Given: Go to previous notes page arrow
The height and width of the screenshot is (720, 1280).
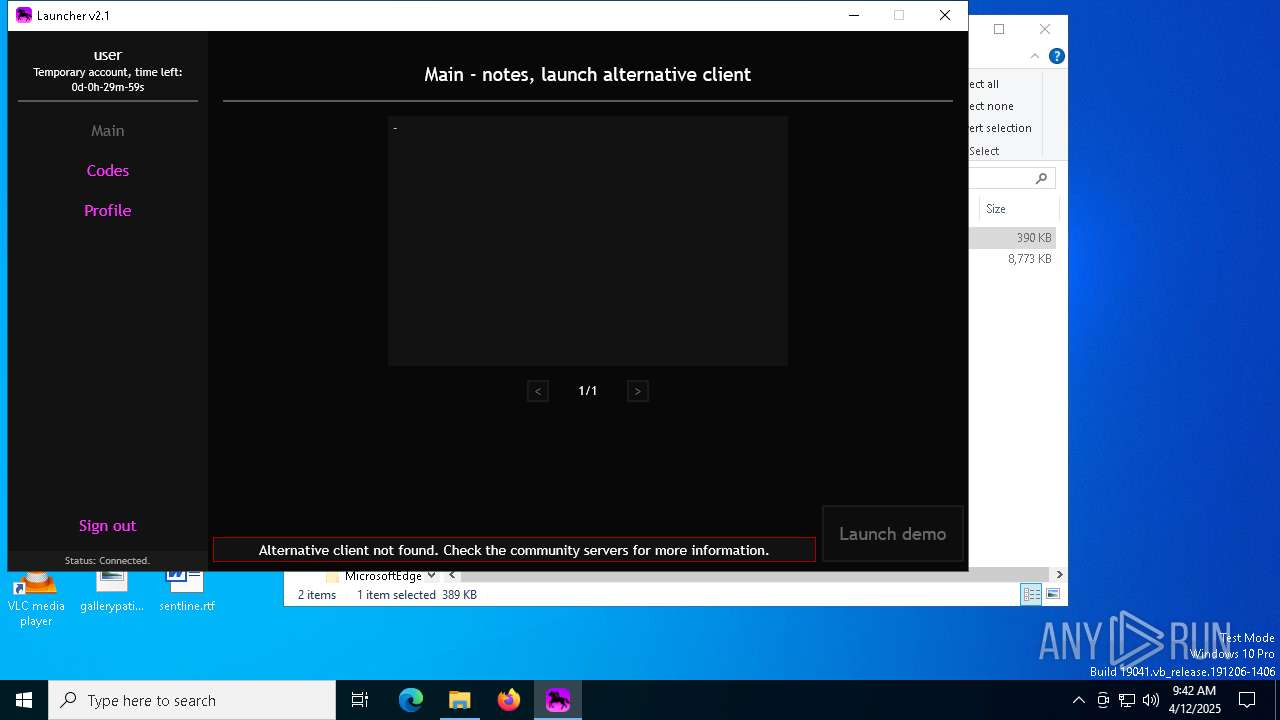Looking at the screenshot, I should (538, 391).
